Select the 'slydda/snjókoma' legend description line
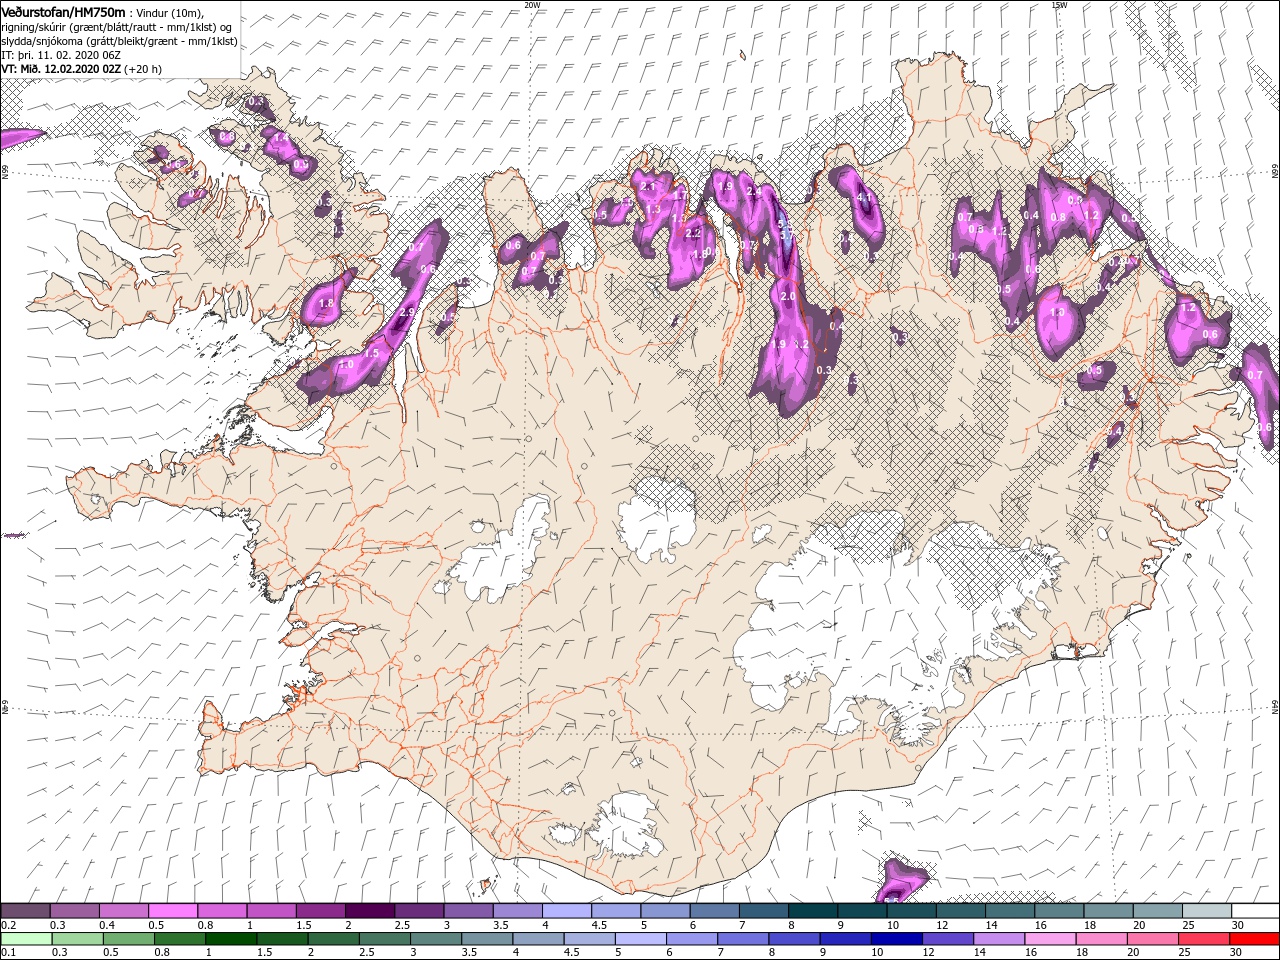The image size is (1280, 960). tap(118, 41)
